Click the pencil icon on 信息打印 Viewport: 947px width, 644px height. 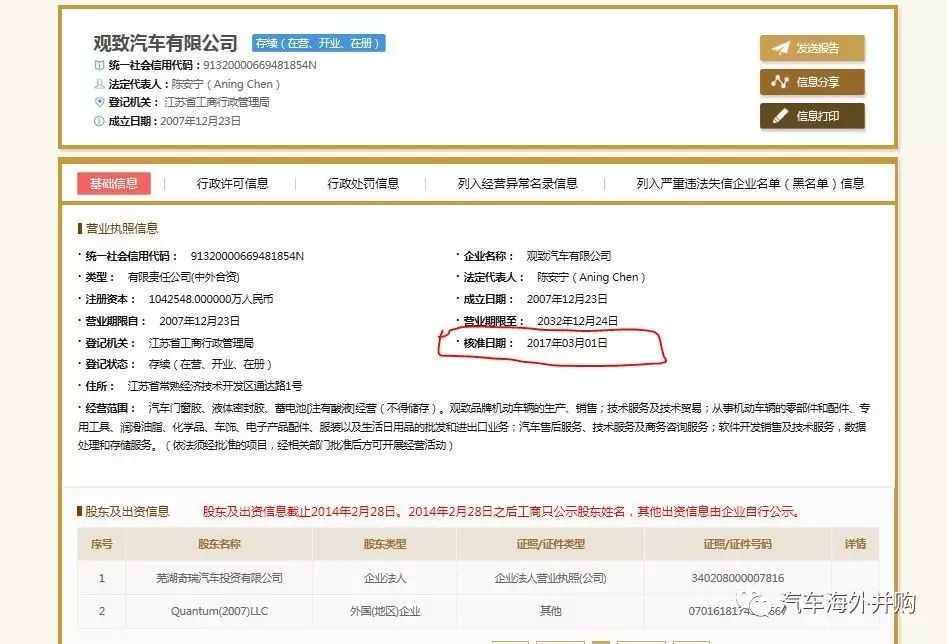click(780, 115)
